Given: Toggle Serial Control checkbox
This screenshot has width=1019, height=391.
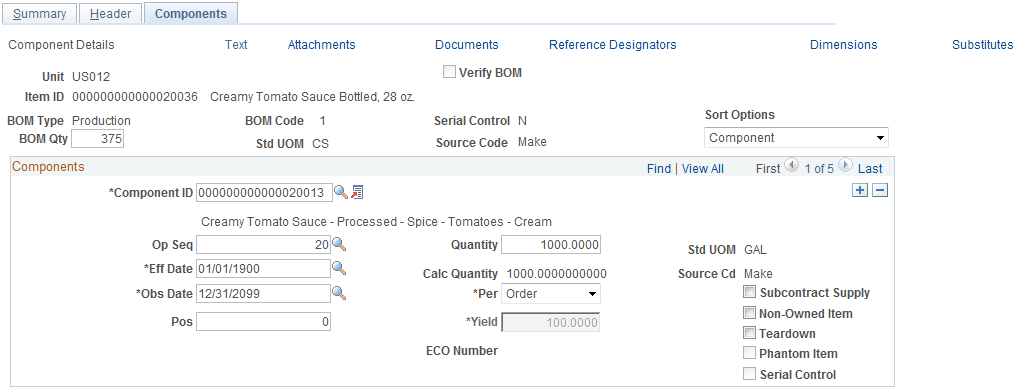Looking at the screenshot, I should [x=750, y=374].
